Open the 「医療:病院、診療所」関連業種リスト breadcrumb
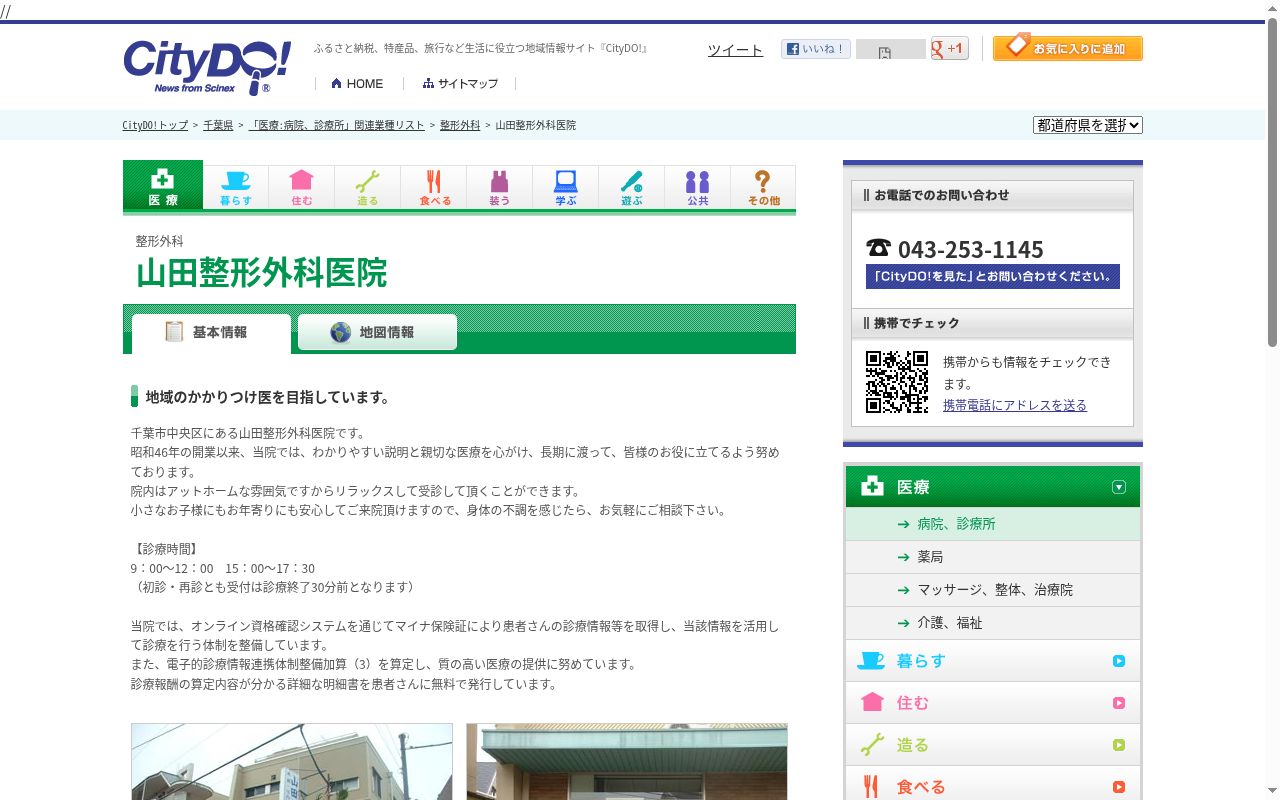Image resolution: width=1280 pixels, height=800 pixels. pyautogui.click(x=336, y=125)
